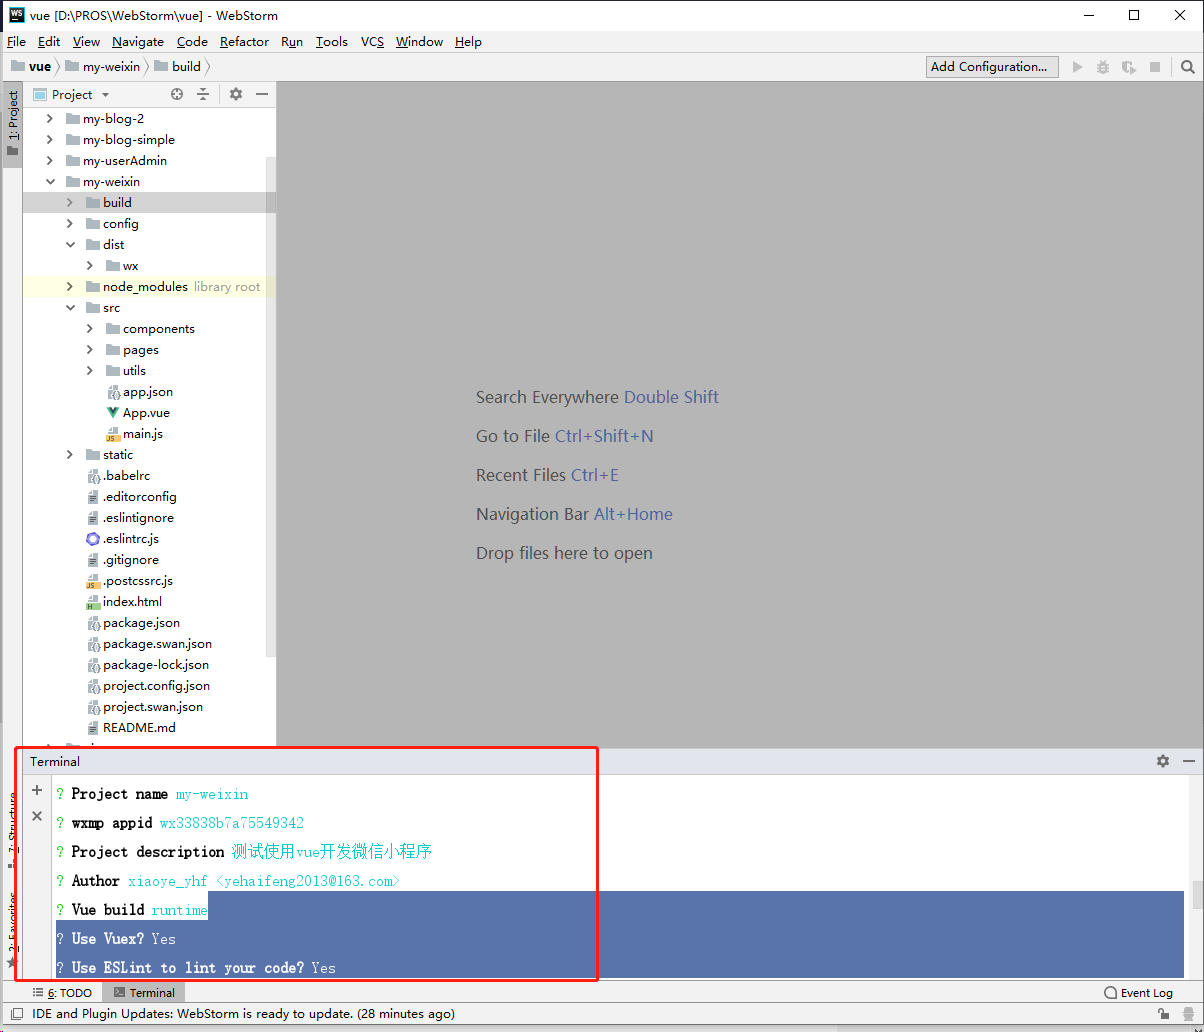Click the terminal vertical scrollbar thumb
The width and height of the screenshot is (1204, 1032).
pyautogui.click(x=1196, y=894)
